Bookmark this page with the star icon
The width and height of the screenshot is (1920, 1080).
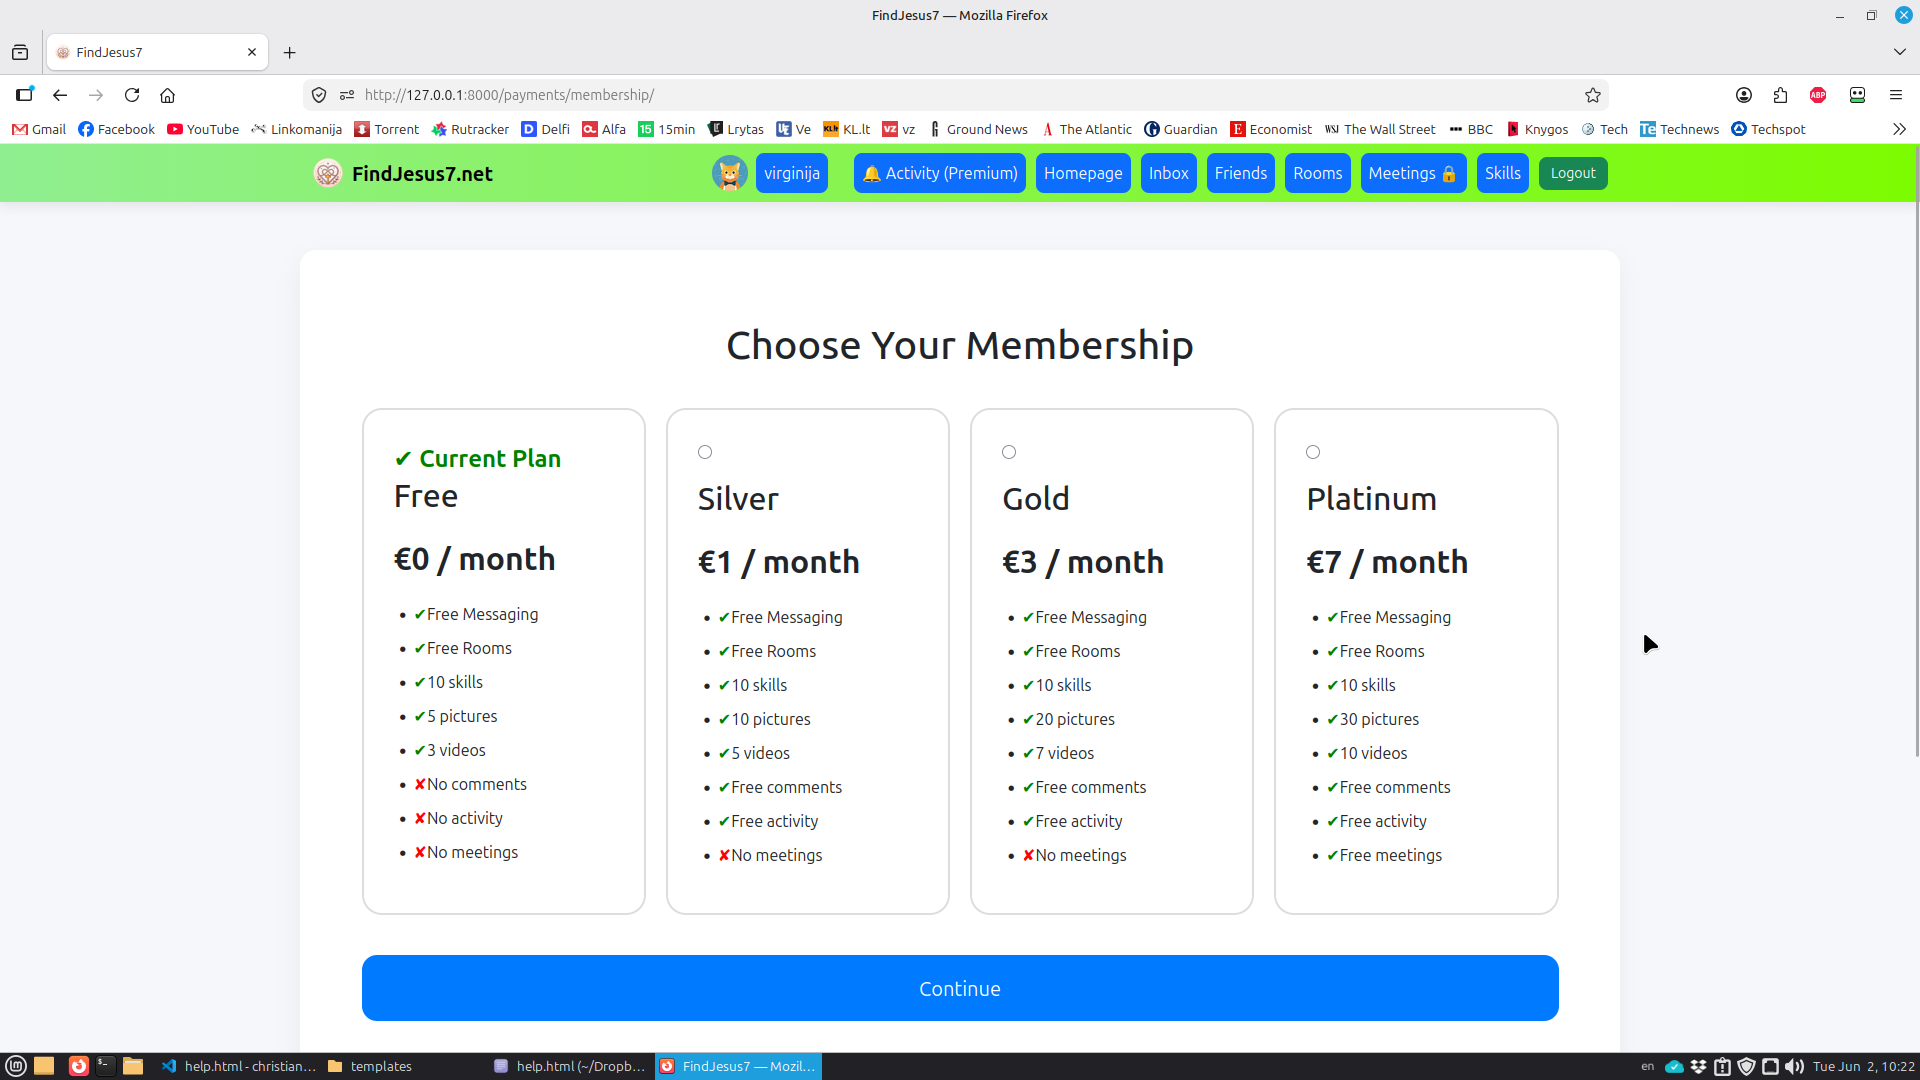pos(1593,95)
